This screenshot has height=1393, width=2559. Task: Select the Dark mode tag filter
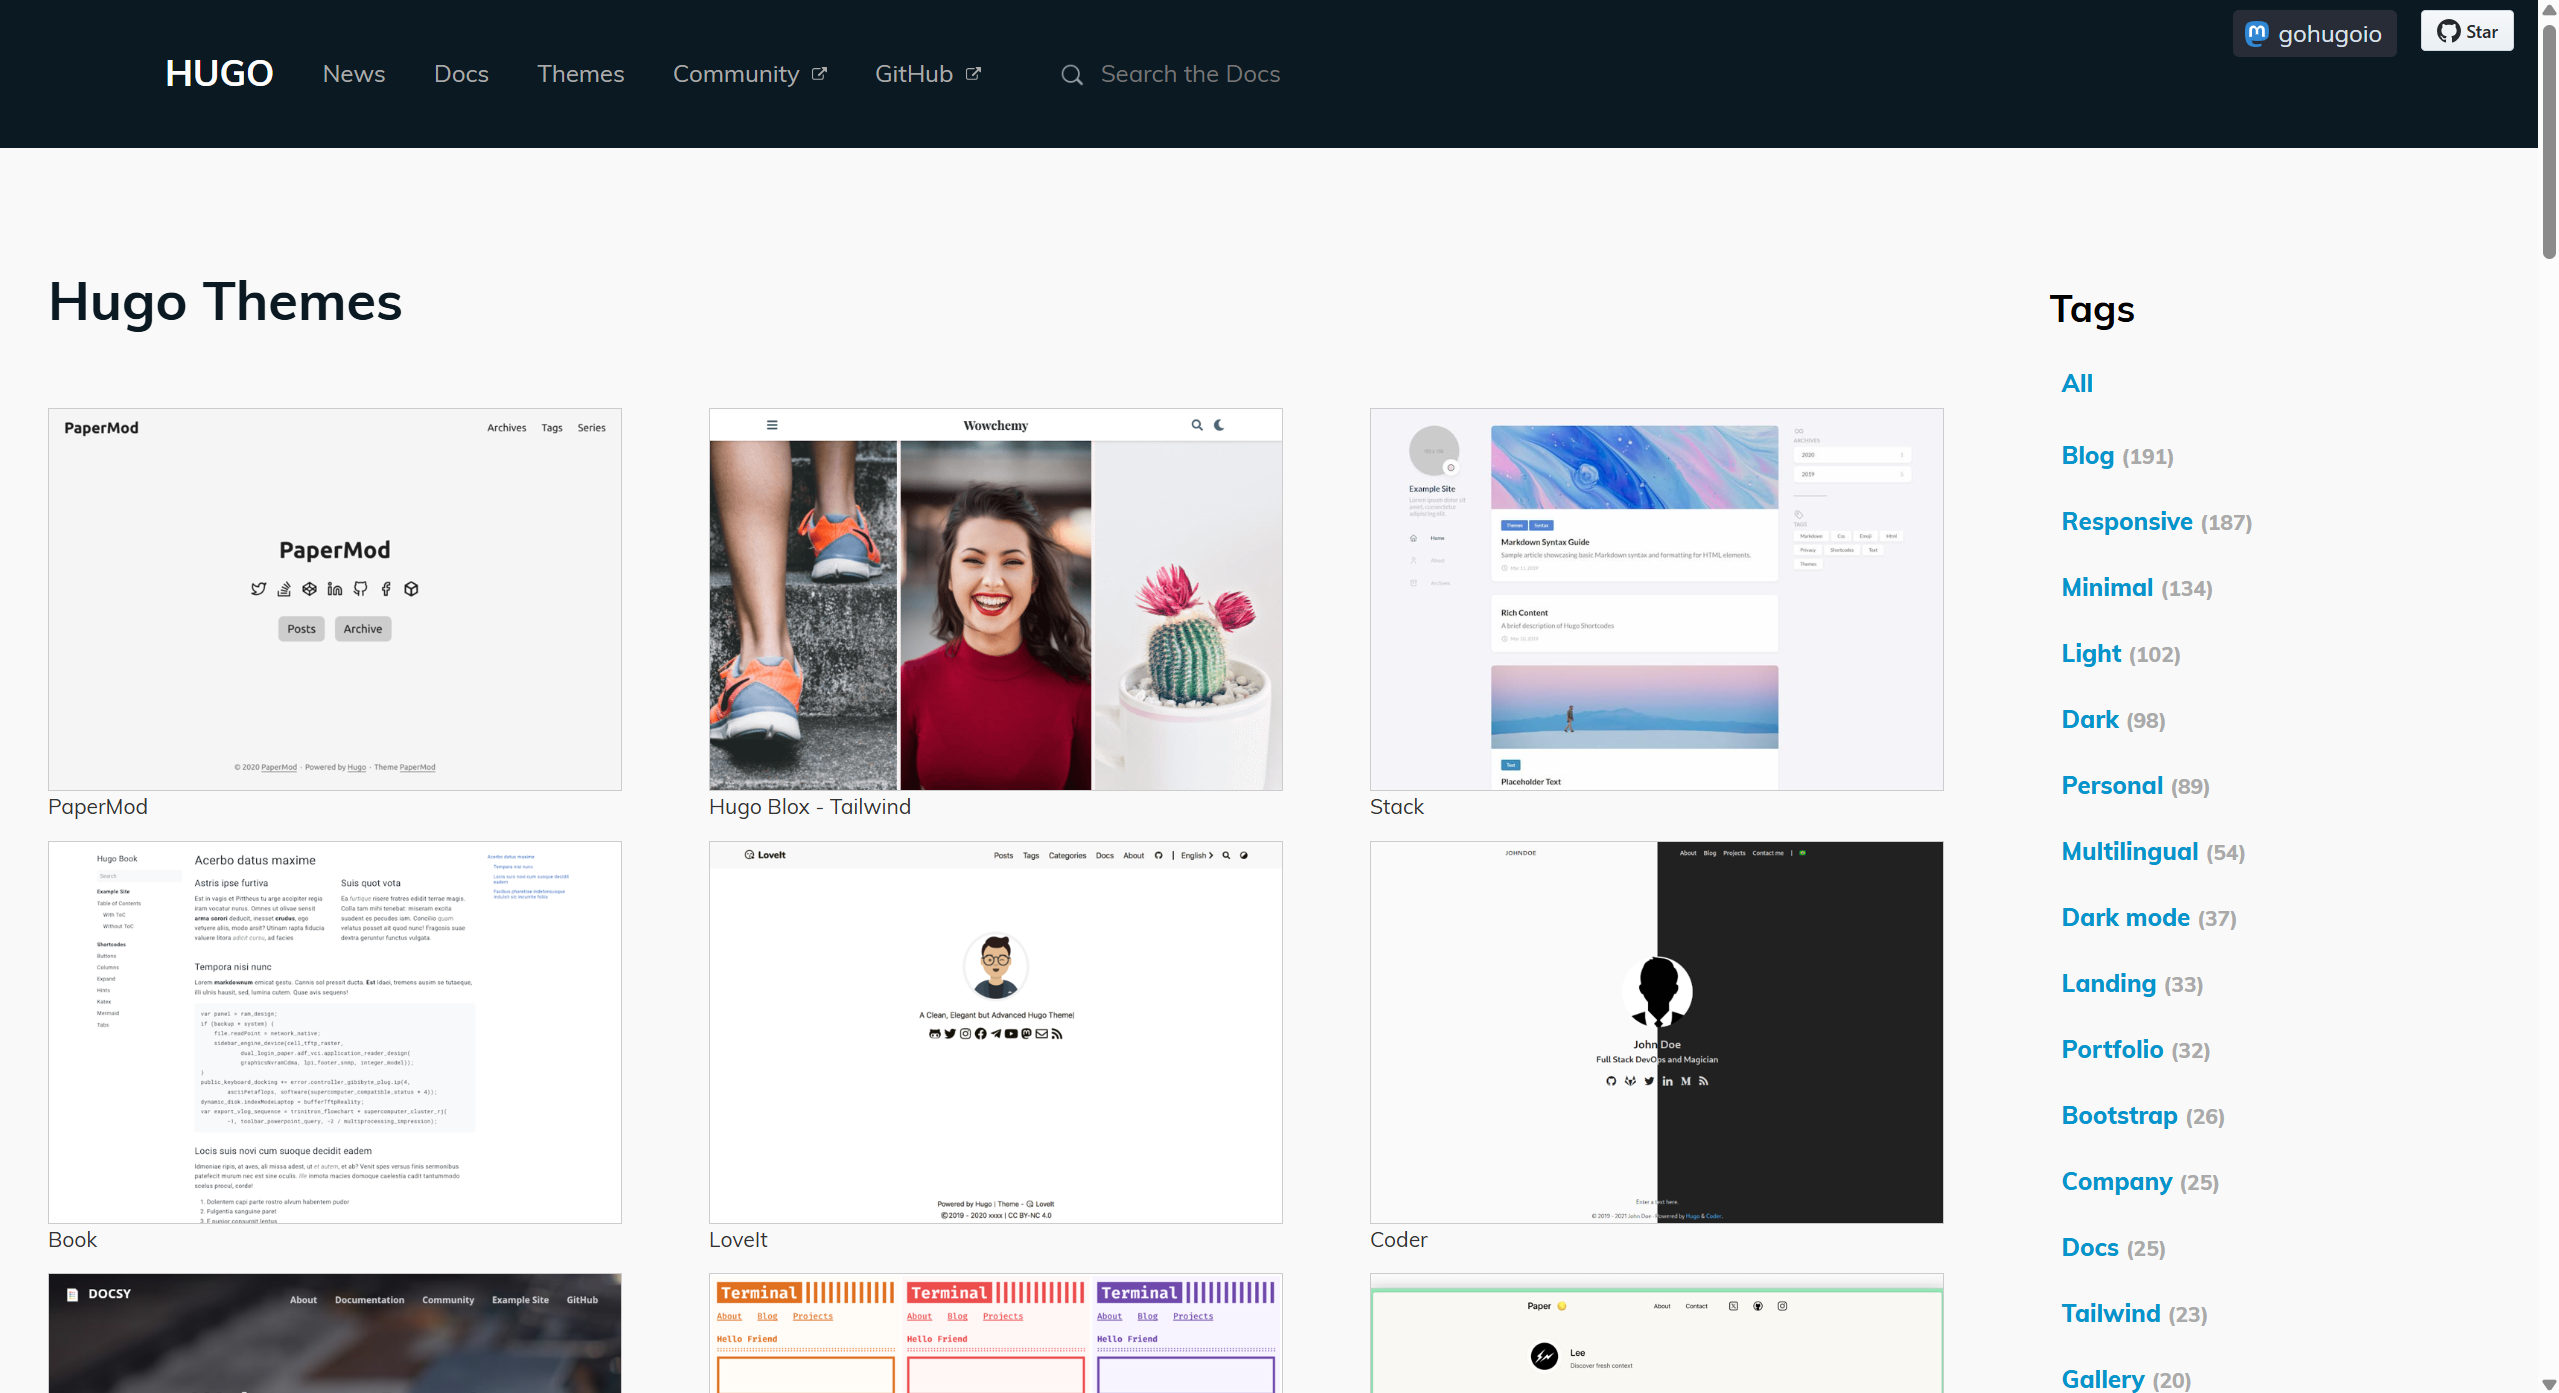pos(2125,918)
